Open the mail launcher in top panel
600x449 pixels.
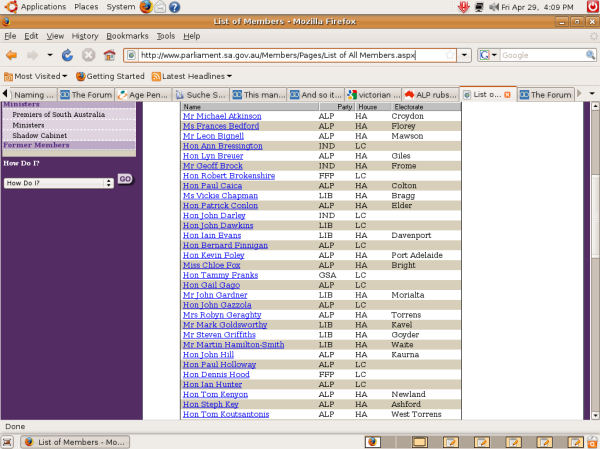tap(160, 7)
